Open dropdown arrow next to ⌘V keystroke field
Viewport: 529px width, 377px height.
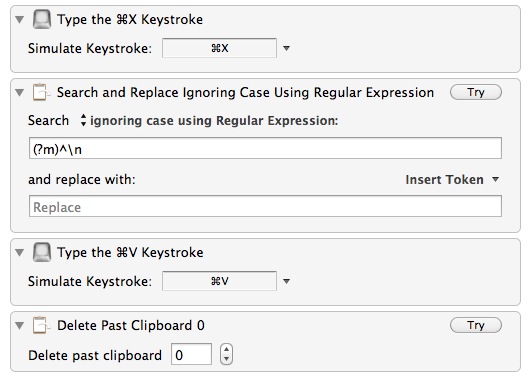pos(286,281)
